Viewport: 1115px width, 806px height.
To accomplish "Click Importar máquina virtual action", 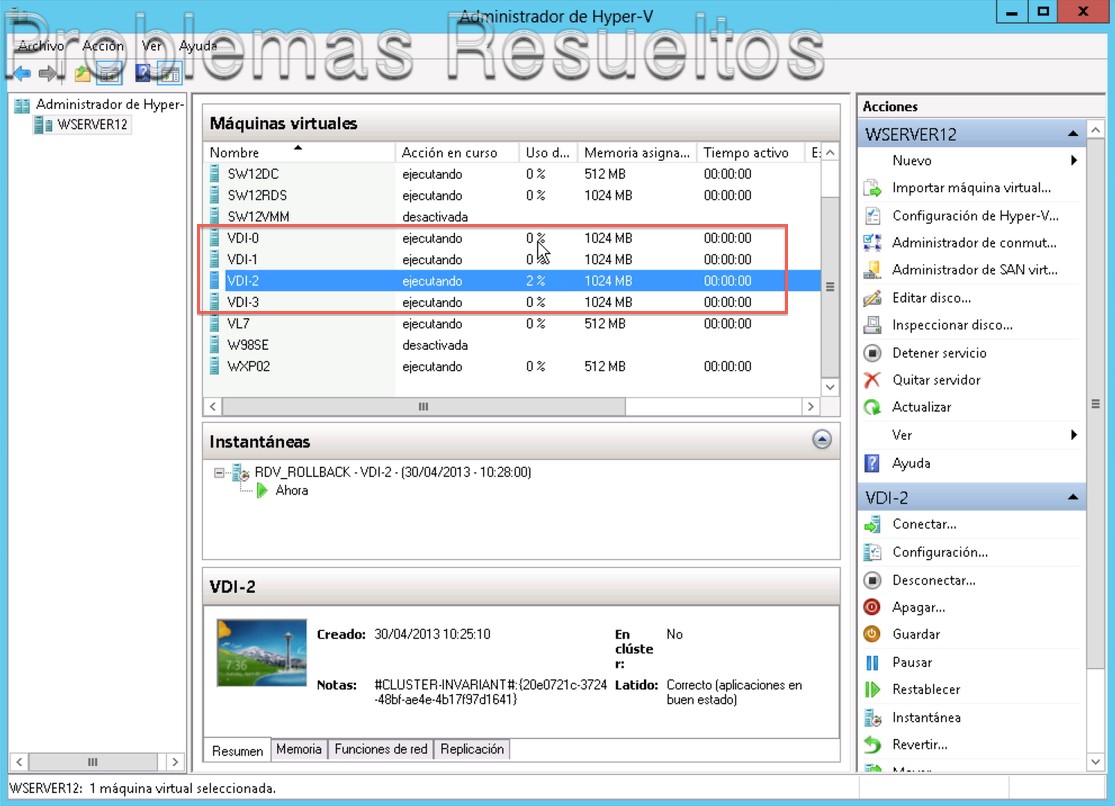I will click(971, 188).
